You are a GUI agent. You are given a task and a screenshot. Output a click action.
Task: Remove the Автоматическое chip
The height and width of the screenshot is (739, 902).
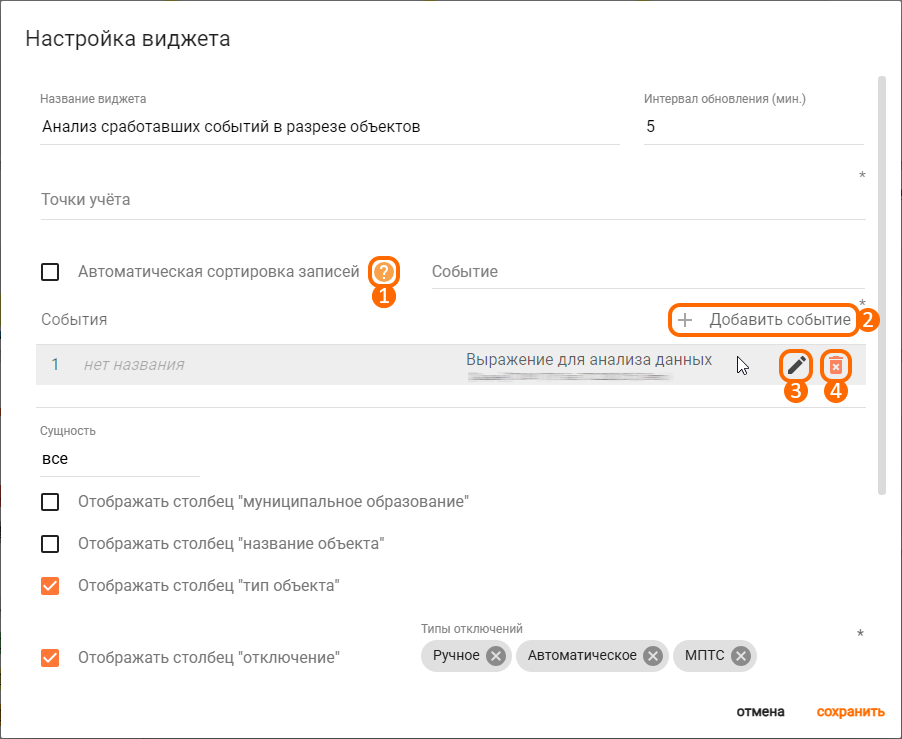pyautogui.click(x=652, y=656)
